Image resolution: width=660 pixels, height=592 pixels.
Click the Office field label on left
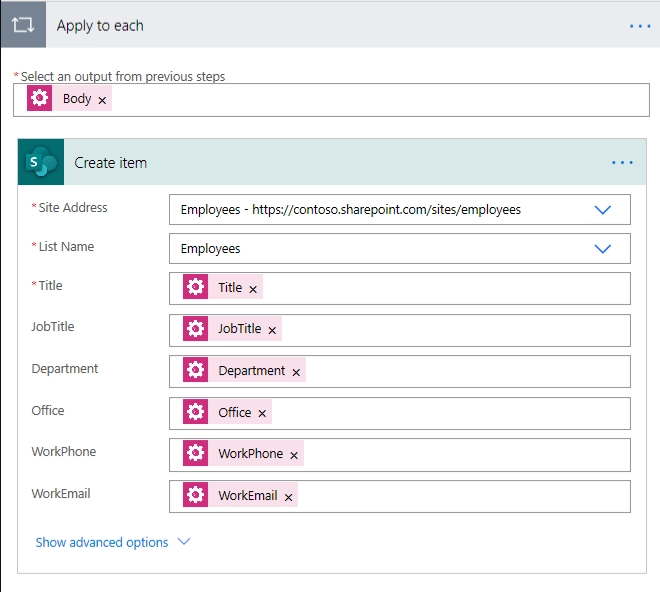click(x=48, y=411)
